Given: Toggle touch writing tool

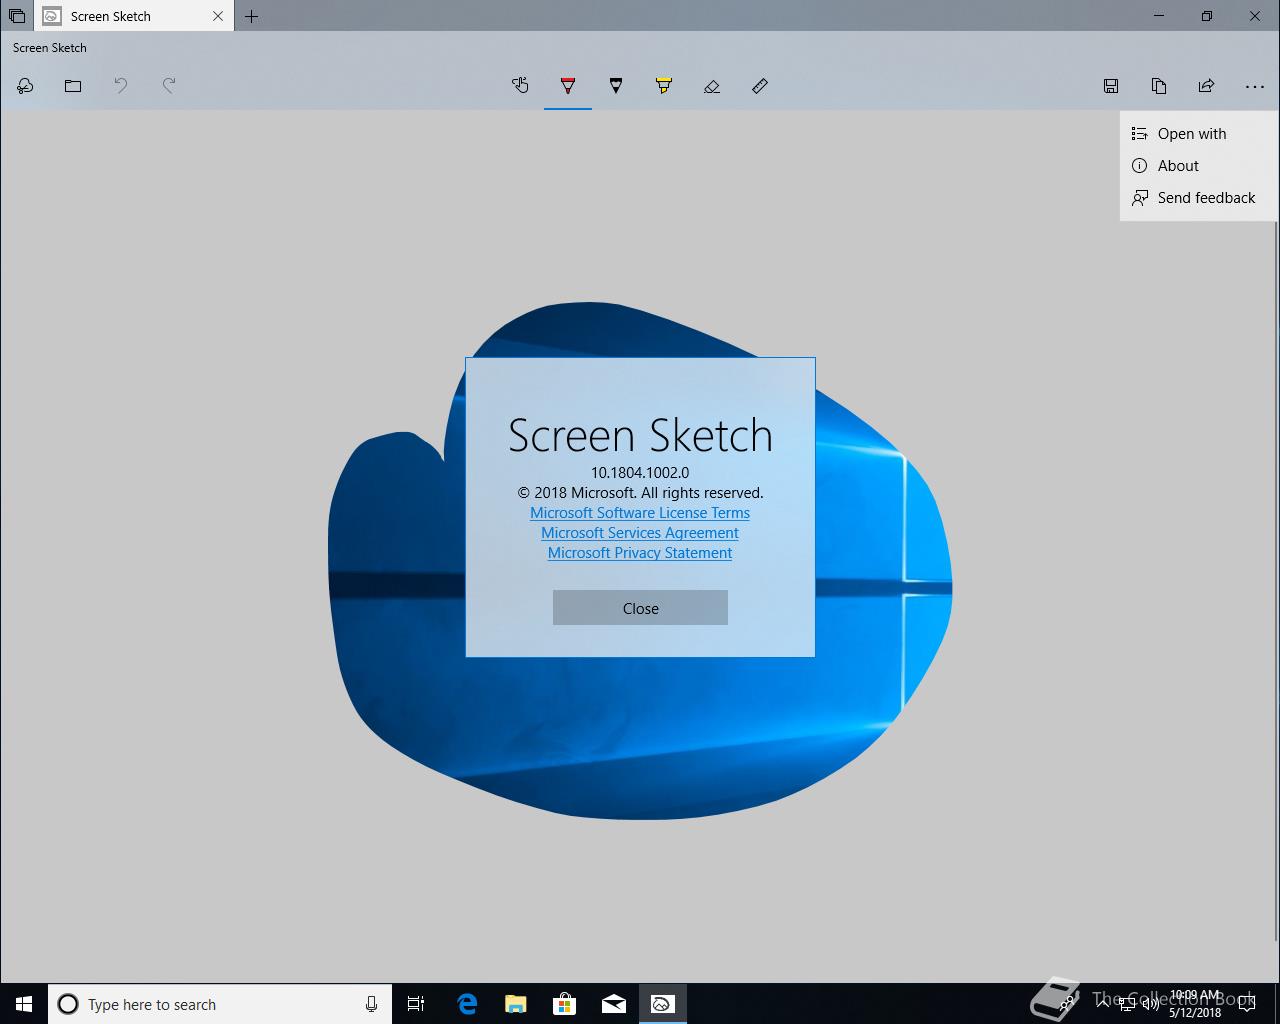Looking at the screenshot, I should [x=520, y=86].
